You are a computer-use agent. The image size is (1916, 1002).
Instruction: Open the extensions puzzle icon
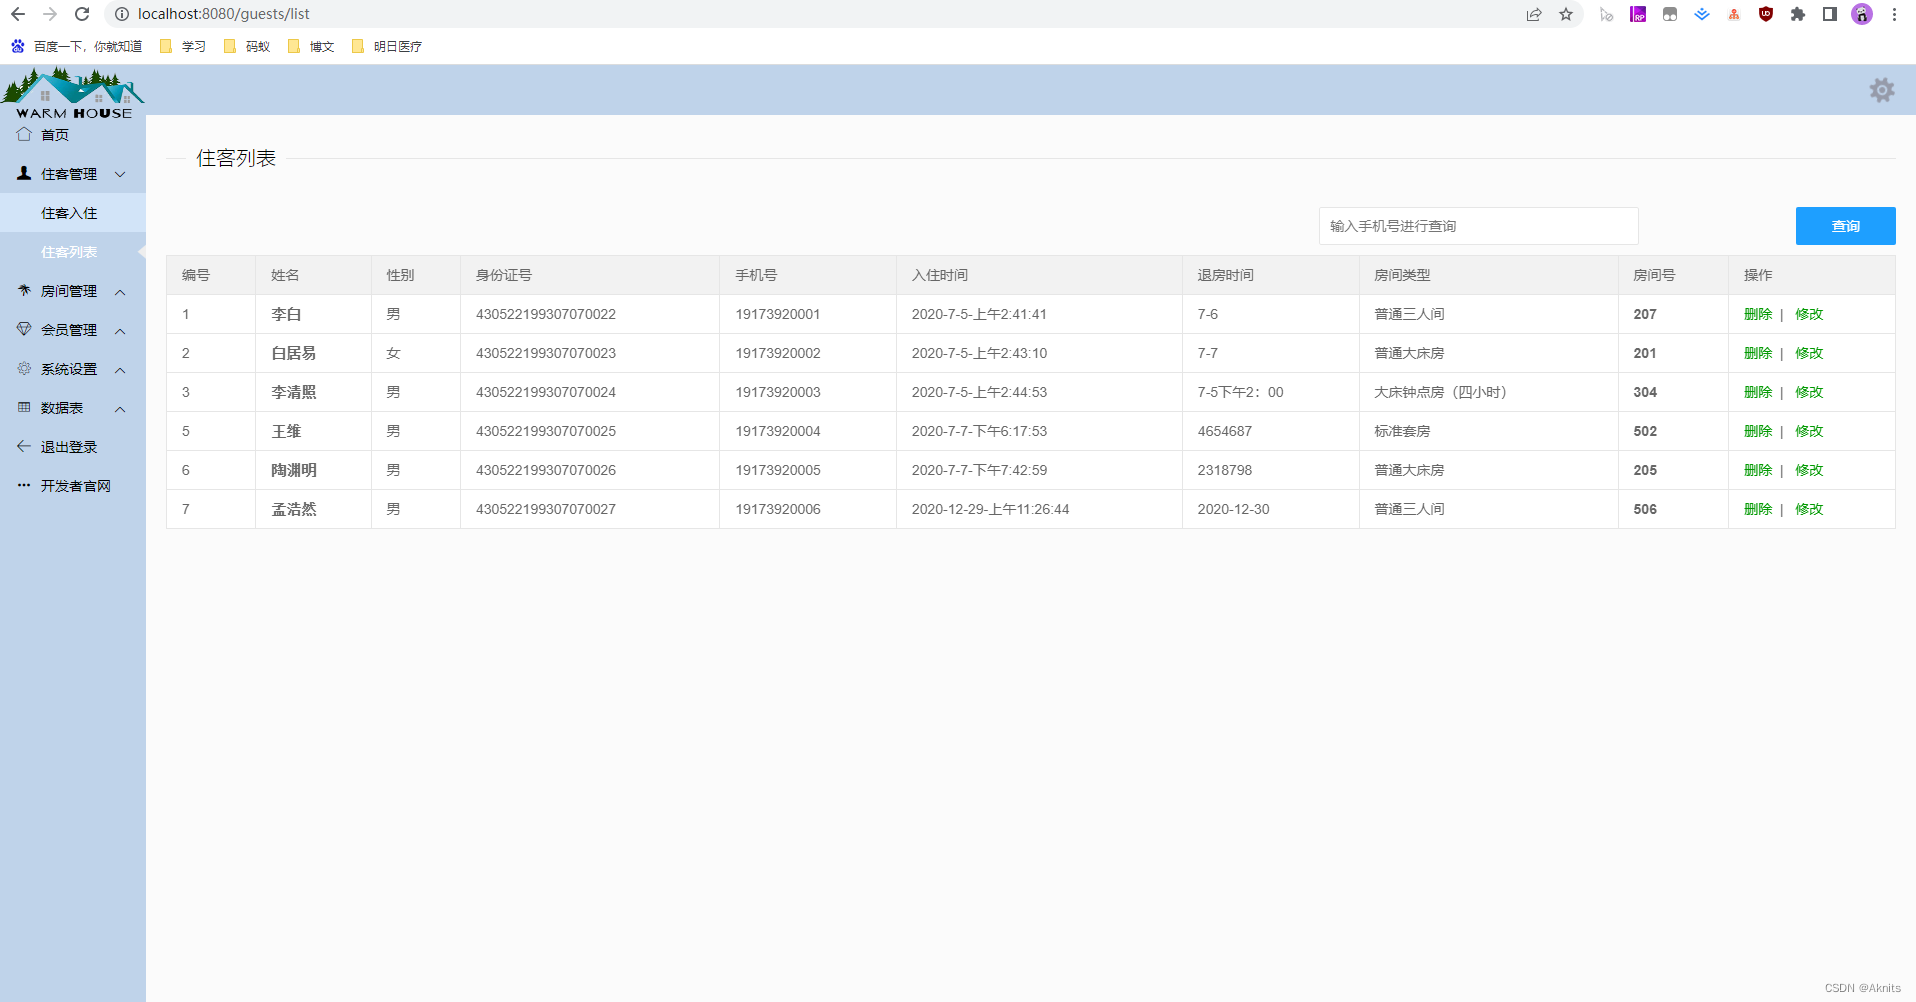(x=1798, y=14)
